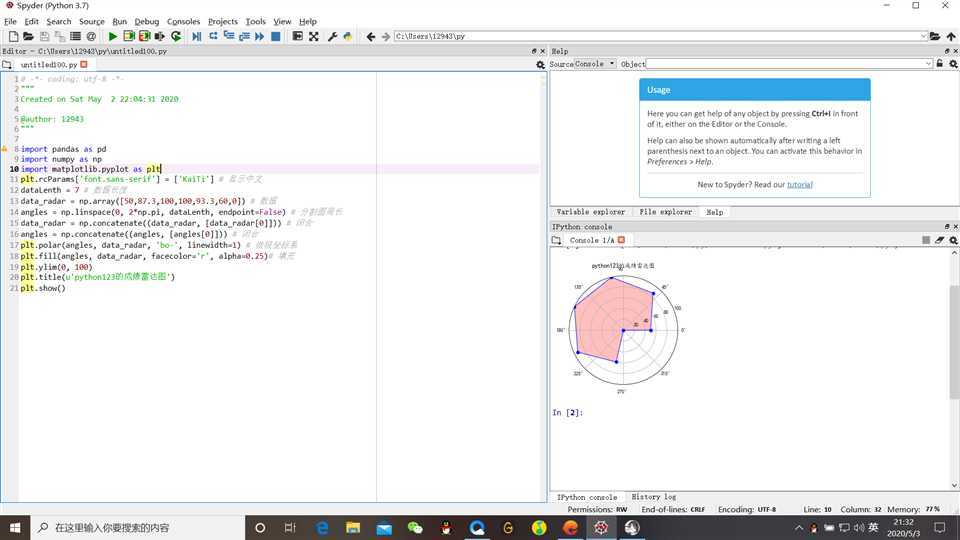Undock the Editor pane
960x540 pixels.
click(x=534, y=51)
